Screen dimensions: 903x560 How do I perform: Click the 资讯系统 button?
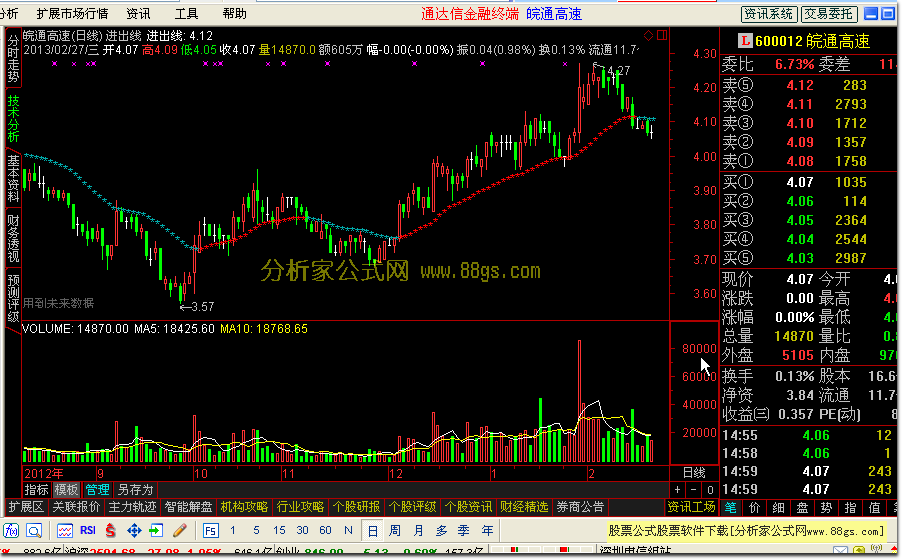click(769, 14)
